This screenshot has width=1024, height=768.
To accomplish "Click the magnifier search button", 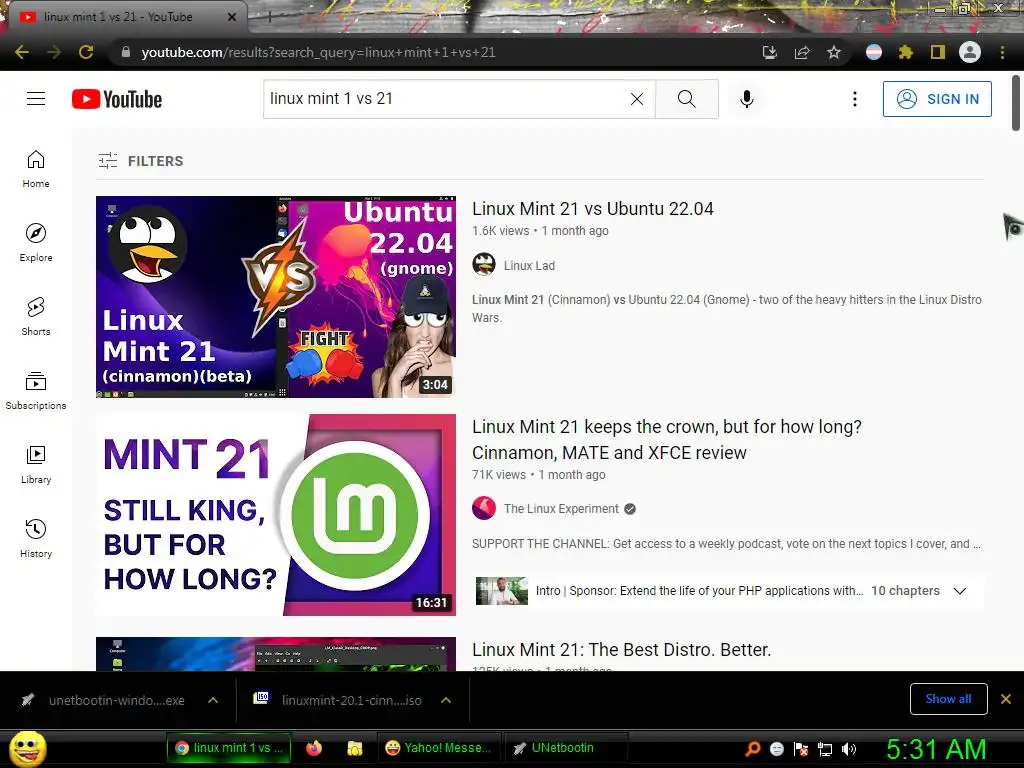I will pyautogui.click(x=686, y=99).
